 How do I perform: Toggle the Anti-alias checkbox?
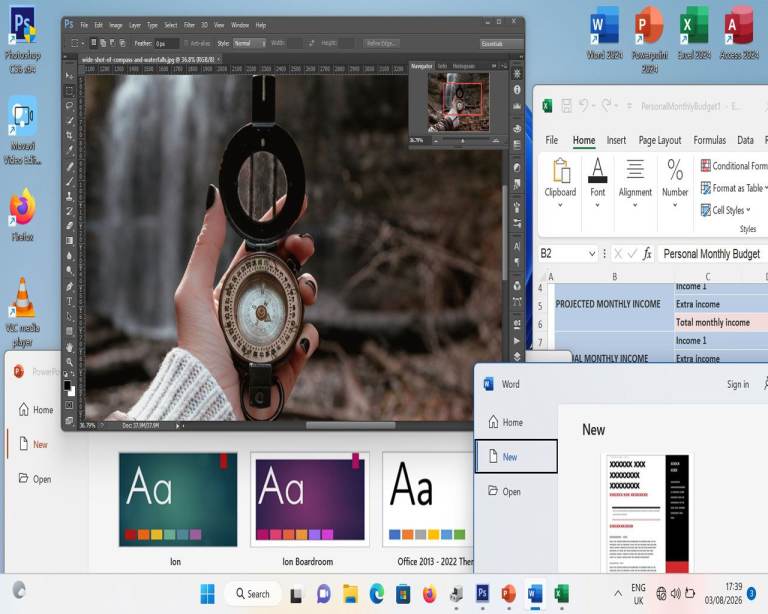pos(186,44)
